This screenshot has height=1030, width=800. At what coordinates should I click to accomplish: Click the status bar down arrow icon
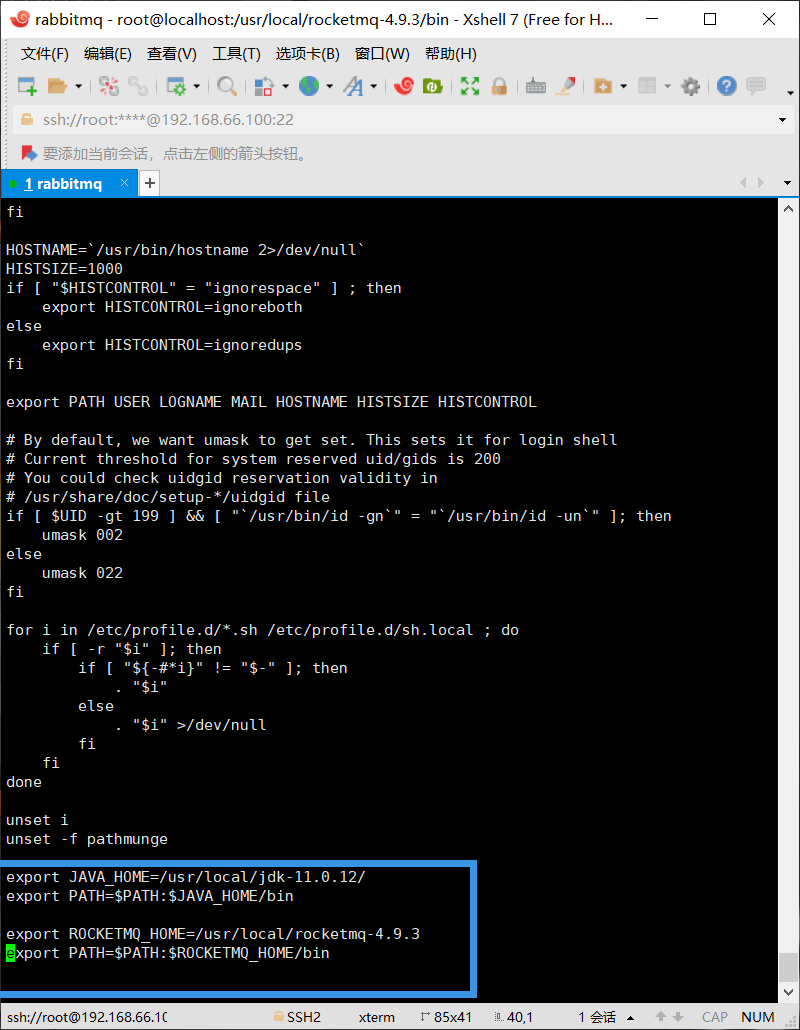point(678,1017)
